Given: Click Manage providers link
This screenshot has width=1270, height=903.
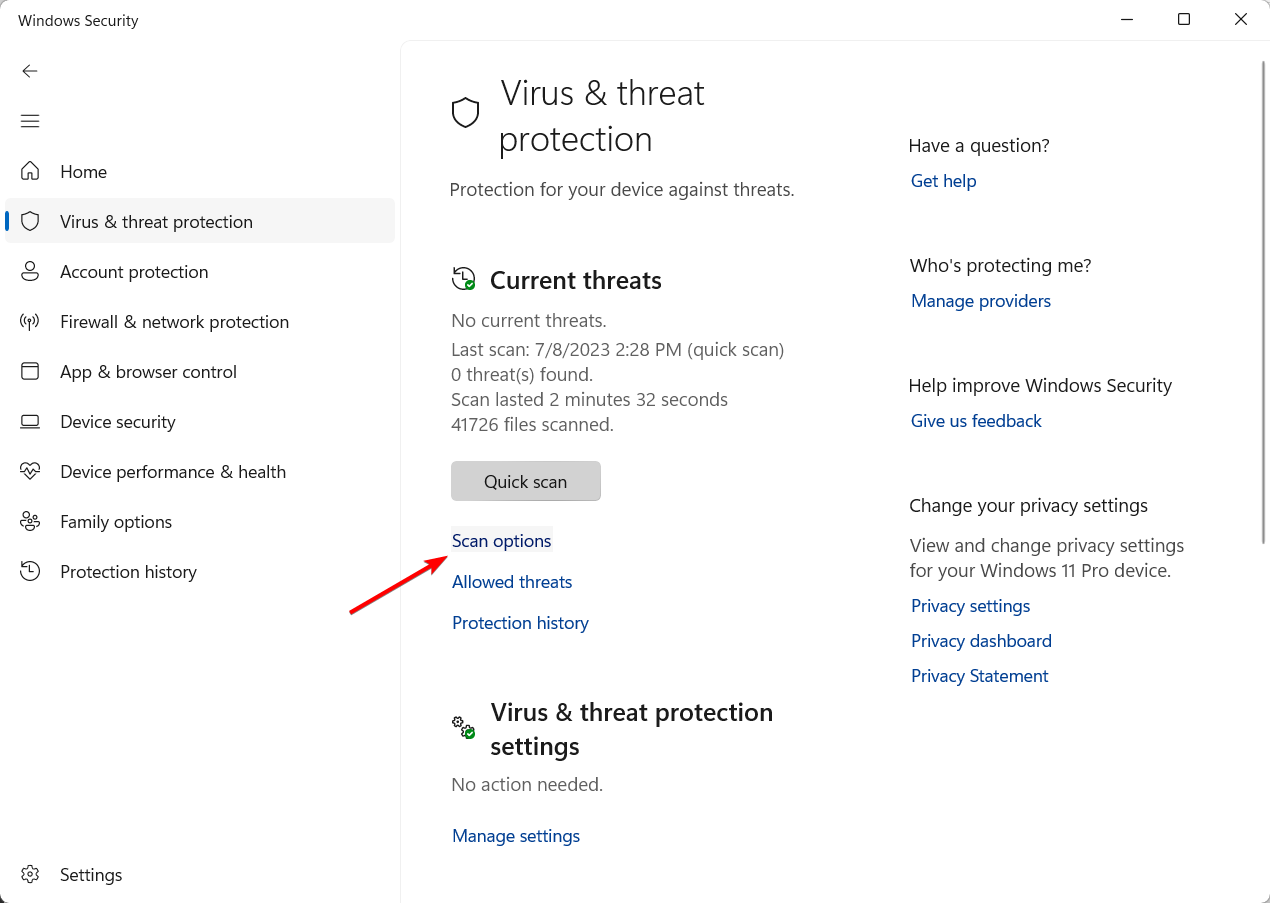Looking at the screenshot, I should [981, 301].
